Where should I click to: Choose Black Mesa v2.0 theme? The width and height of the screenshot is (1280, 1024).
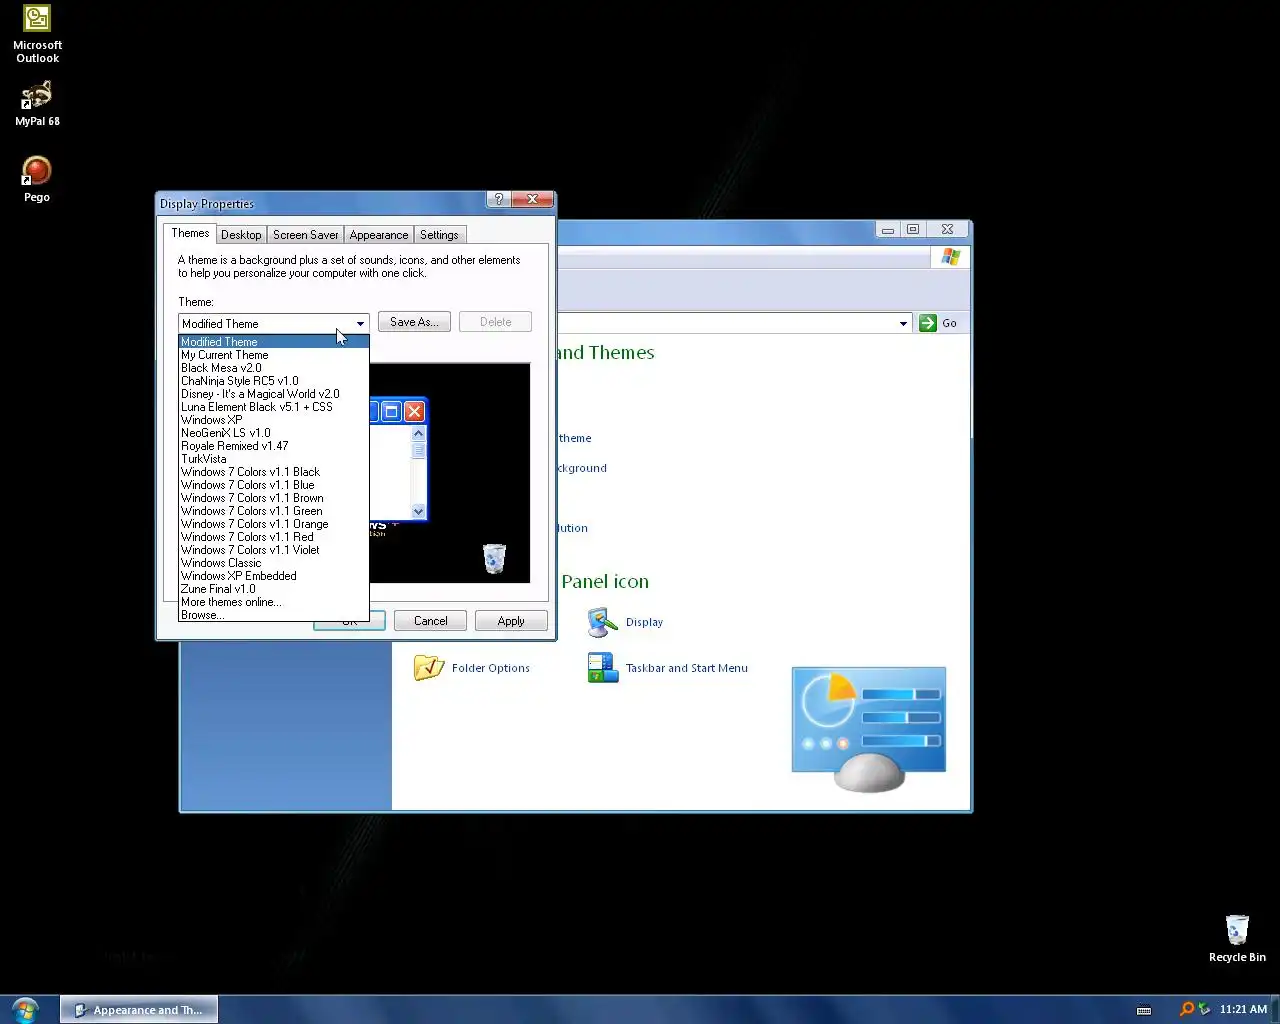[x=274, y=368]
